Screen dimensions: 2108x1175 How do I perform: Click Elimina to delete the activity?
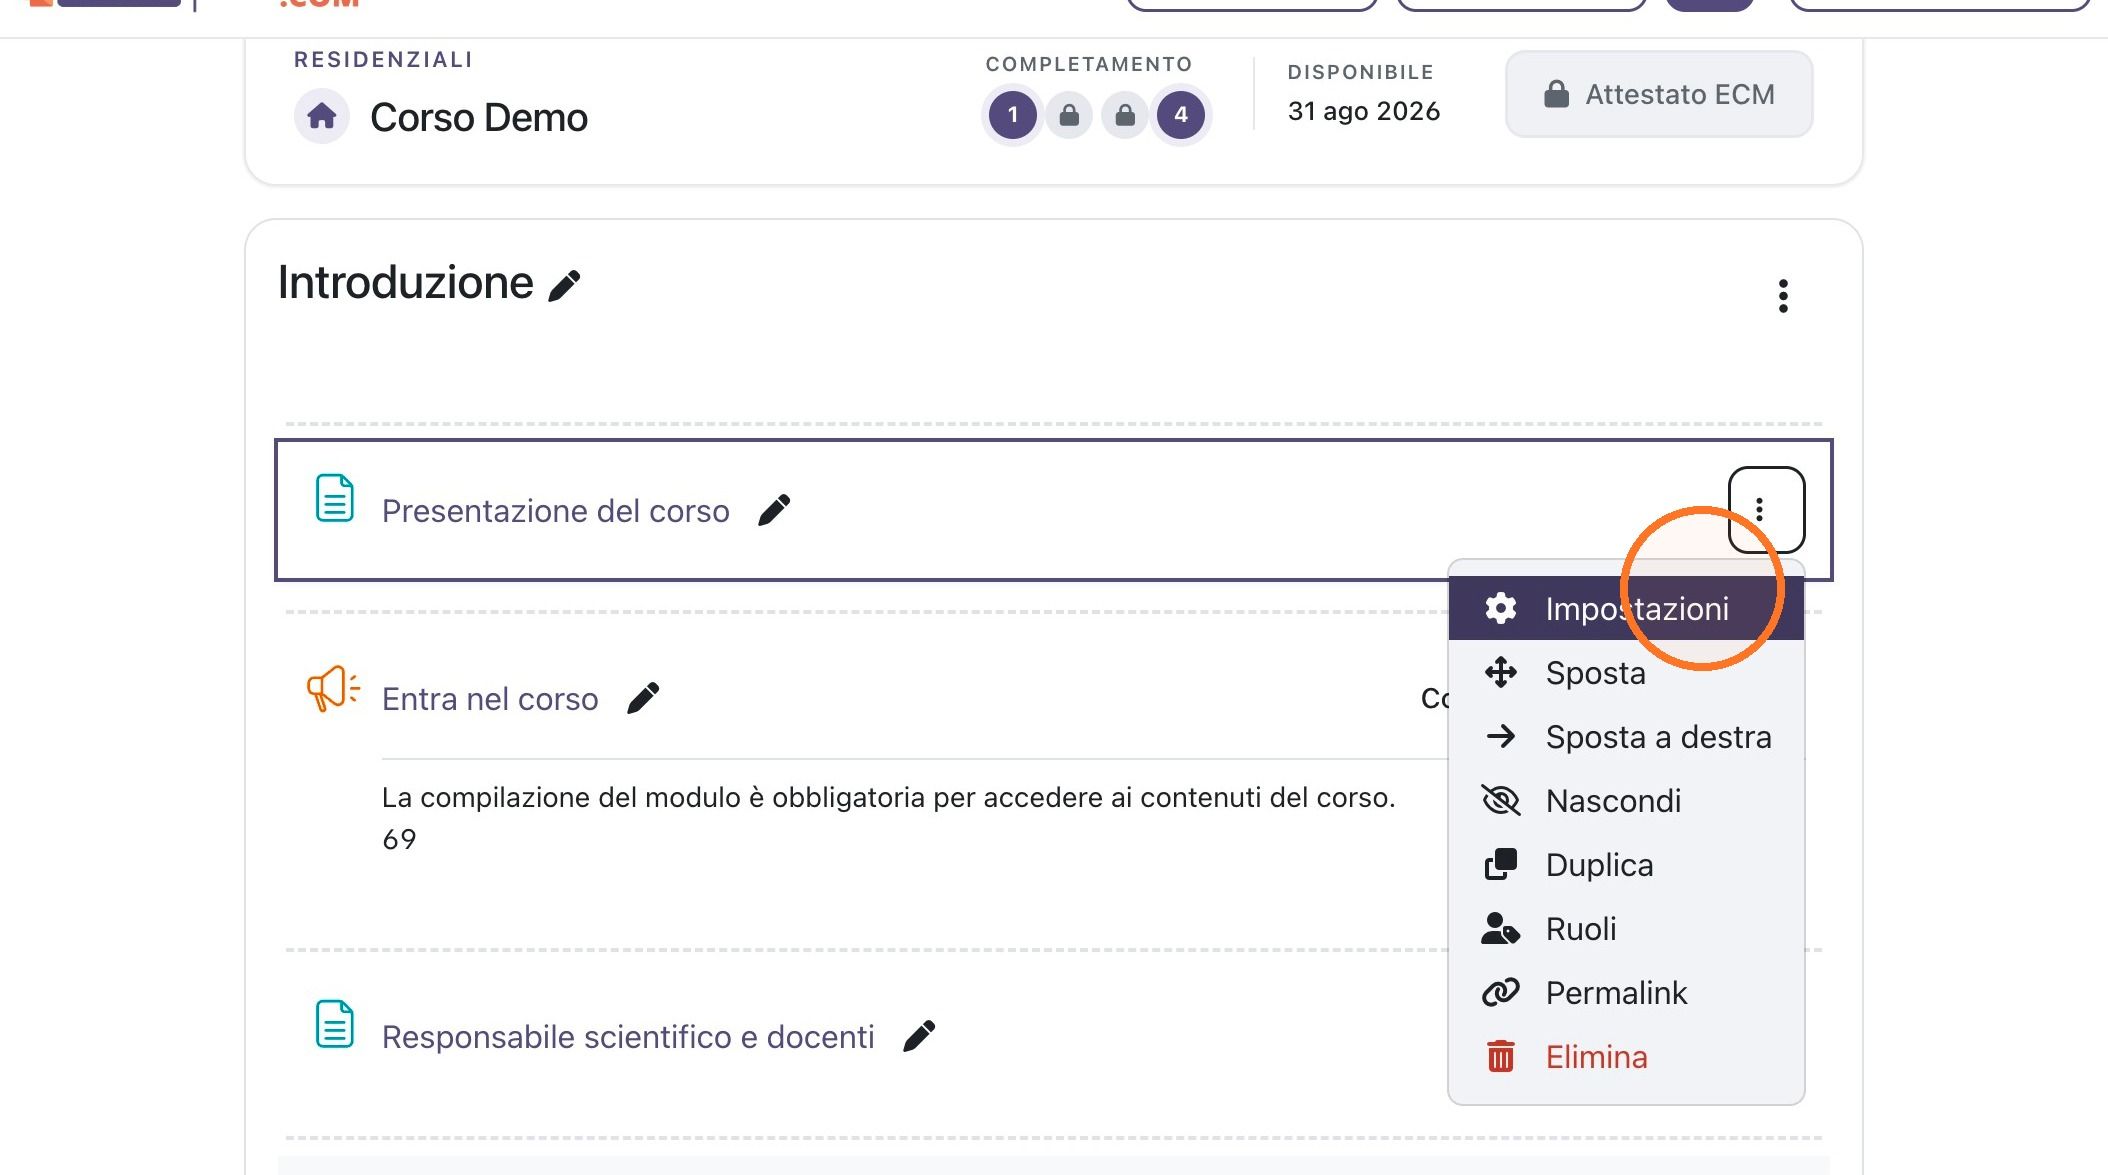[1626, 1057]
